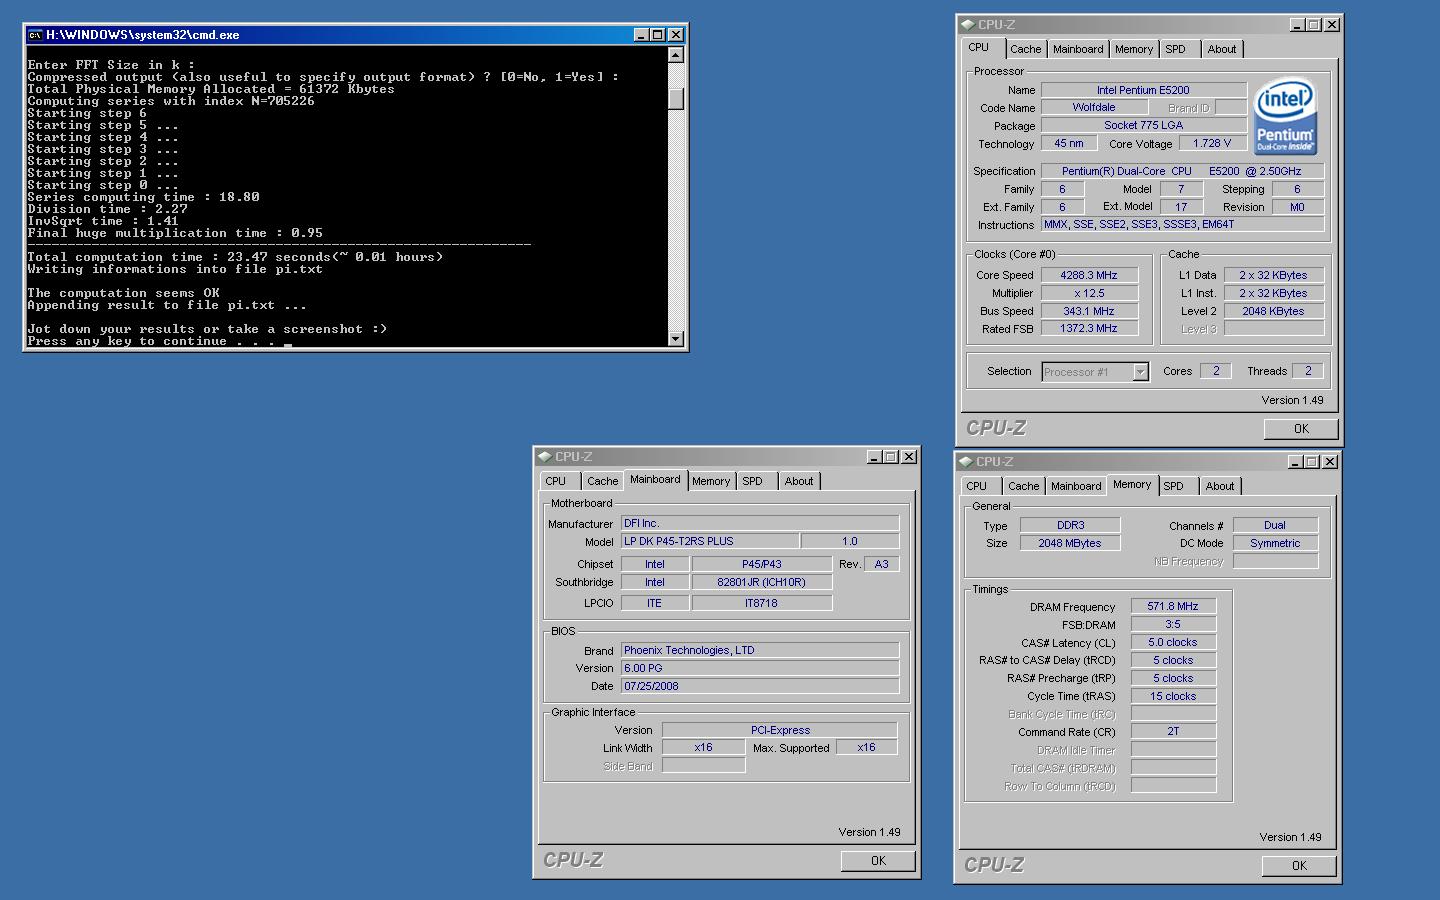1440x900 pixels.
Task: Click OK in the Memory window
Action: pos(1299,866)
